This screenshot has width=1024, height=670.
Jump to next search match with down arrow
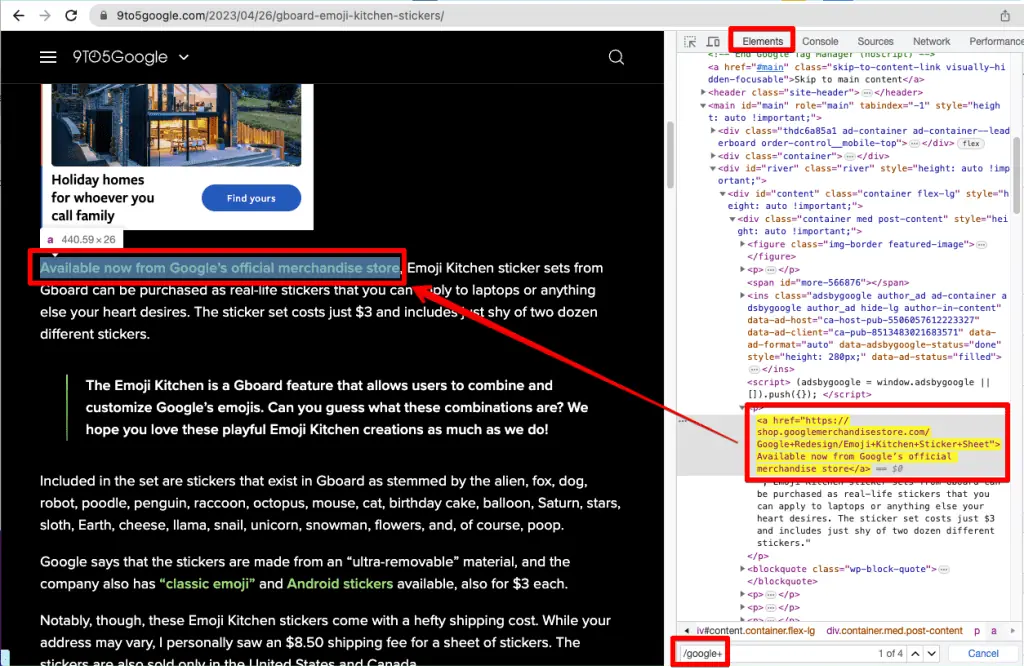(929, 653)
